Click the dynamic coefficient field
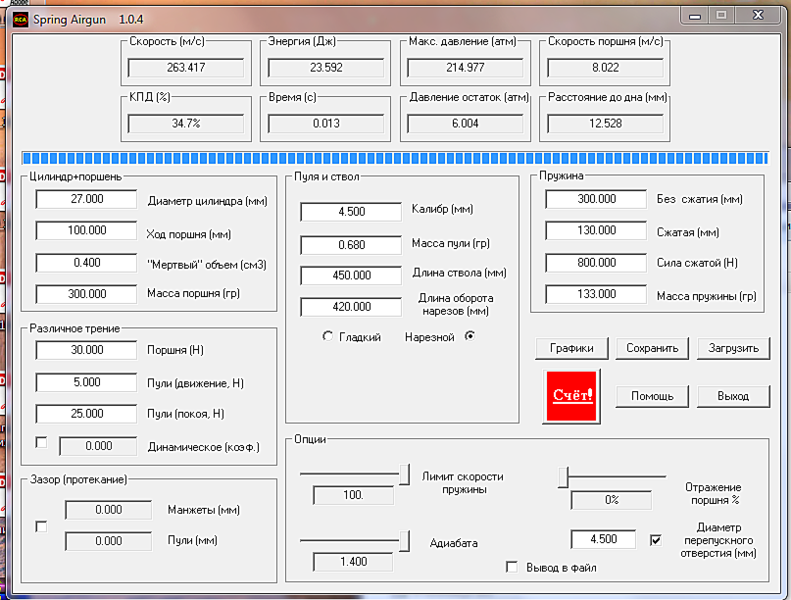The image size is (791, 600). [98, 446]
